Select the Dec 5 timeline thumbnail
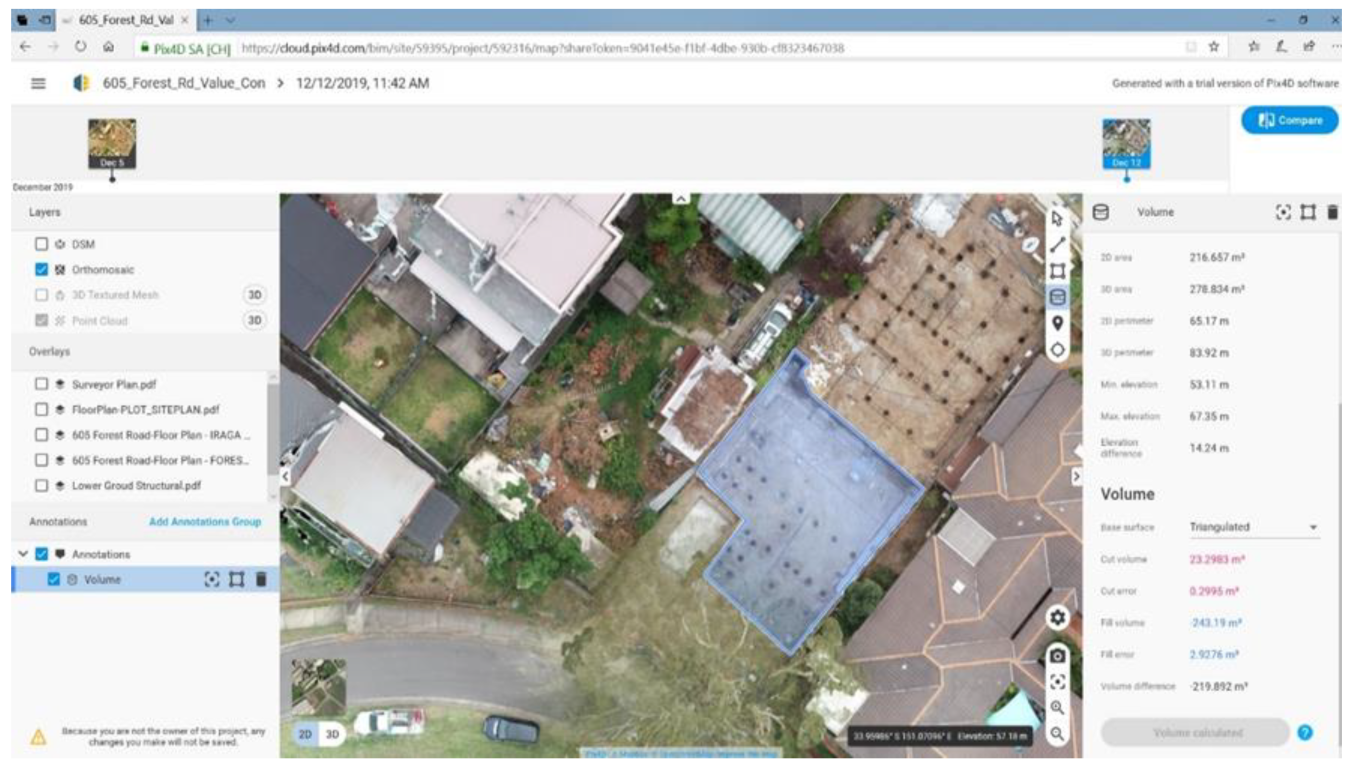The width and height of the screenshot is (1360, 768). coord(112,142)
